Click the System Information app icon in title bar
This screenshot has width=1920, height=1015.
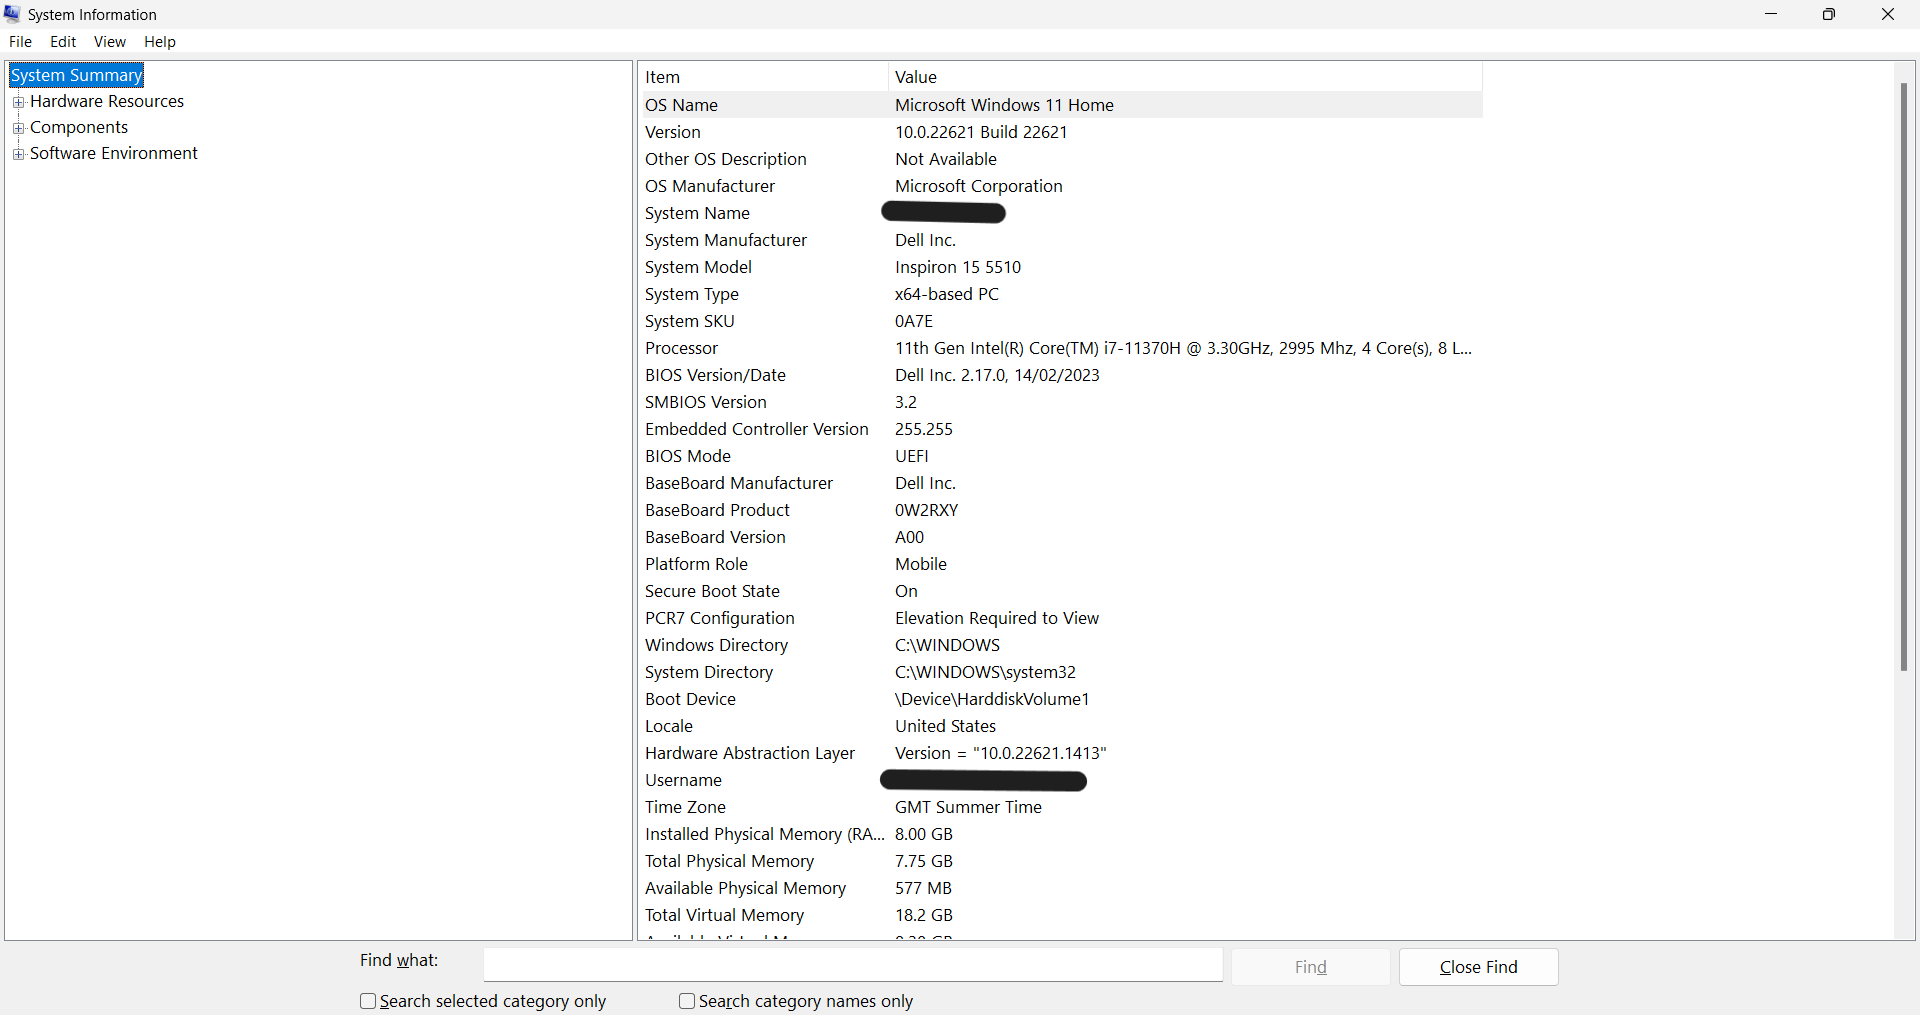click(12, 14)
